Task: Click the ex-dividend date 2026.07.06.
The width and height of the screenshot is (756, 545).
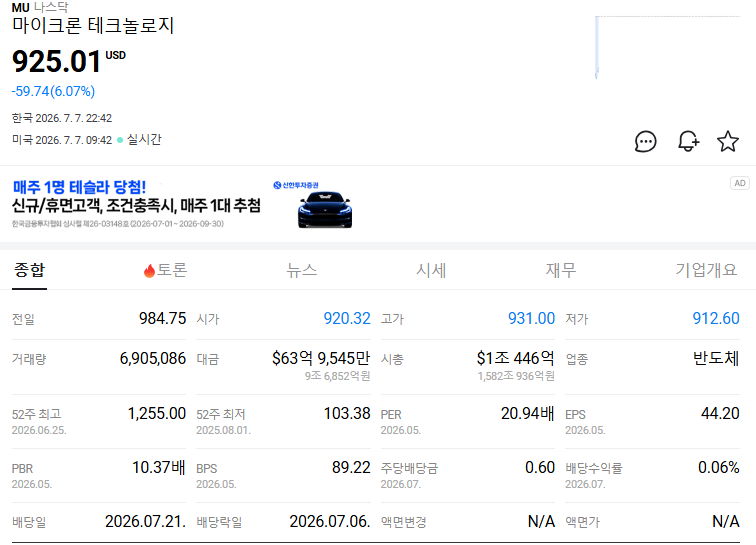Action: pos(330,521)
